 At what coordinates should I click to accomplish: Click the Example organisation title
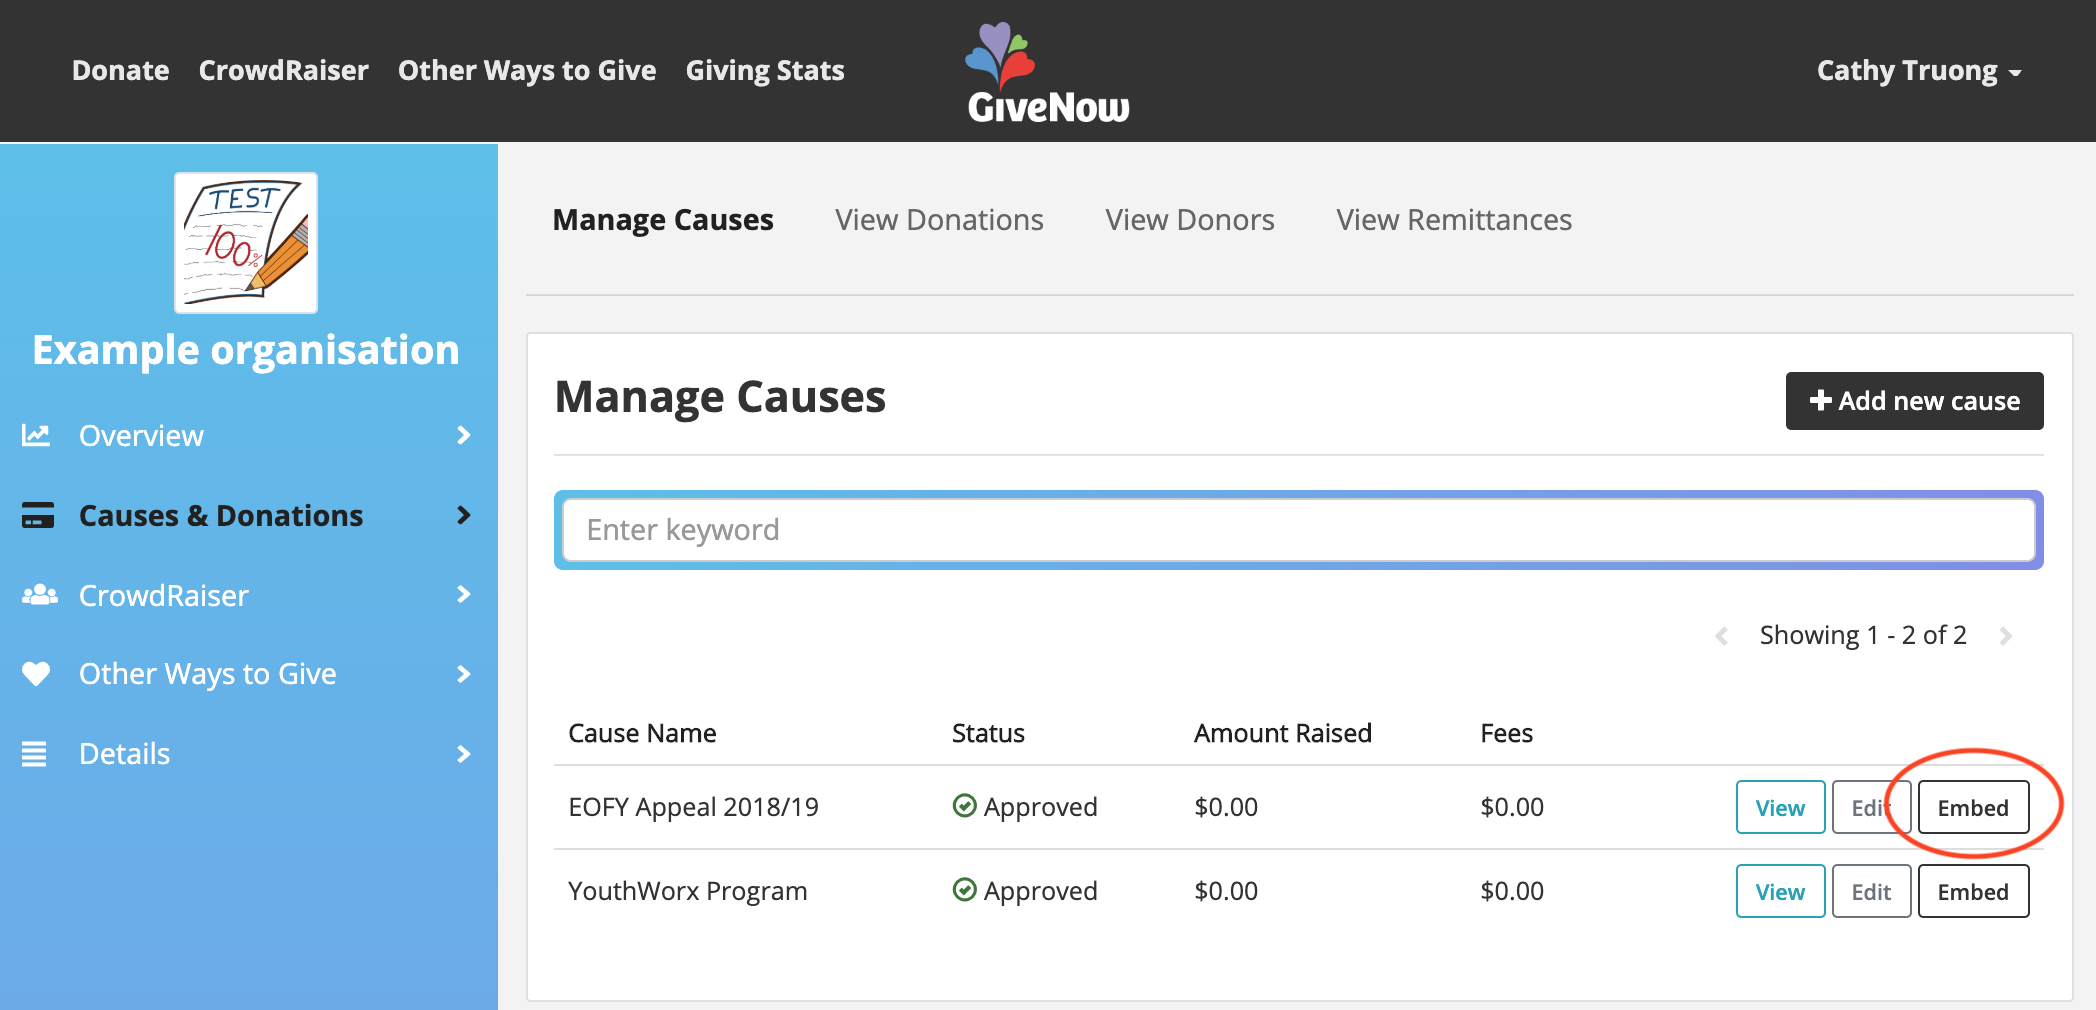pos(246,350)
